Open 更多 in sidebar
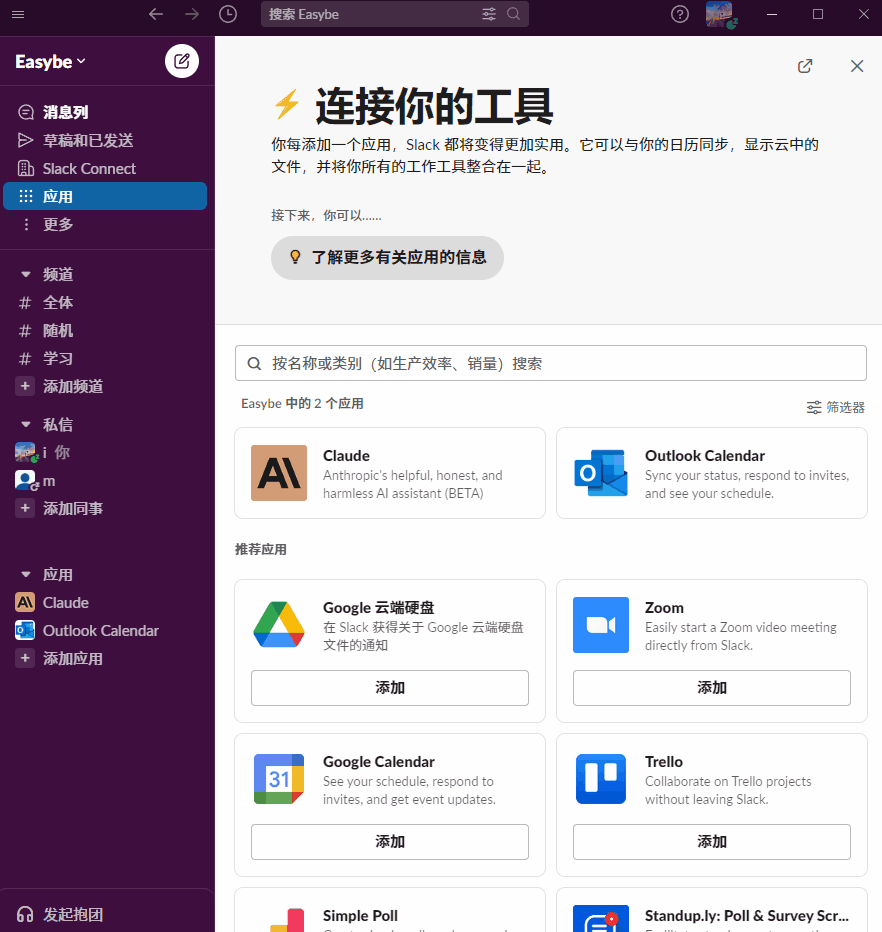The image size is (882, 932). pyautogui.click(x=105, y=224)
